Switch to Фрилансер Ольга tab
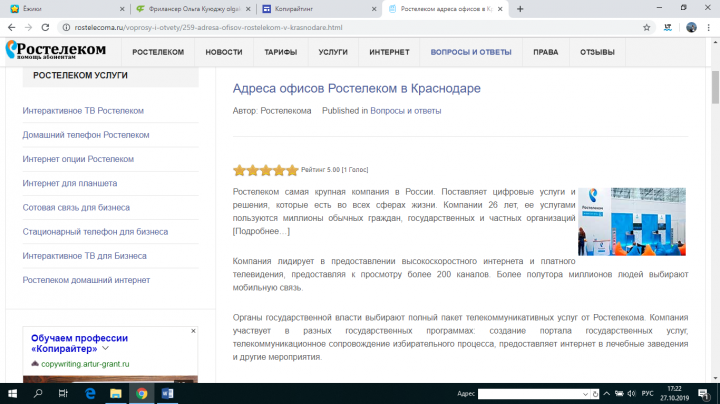Screen dimensions: 720x404 click(x=193, y=9)
